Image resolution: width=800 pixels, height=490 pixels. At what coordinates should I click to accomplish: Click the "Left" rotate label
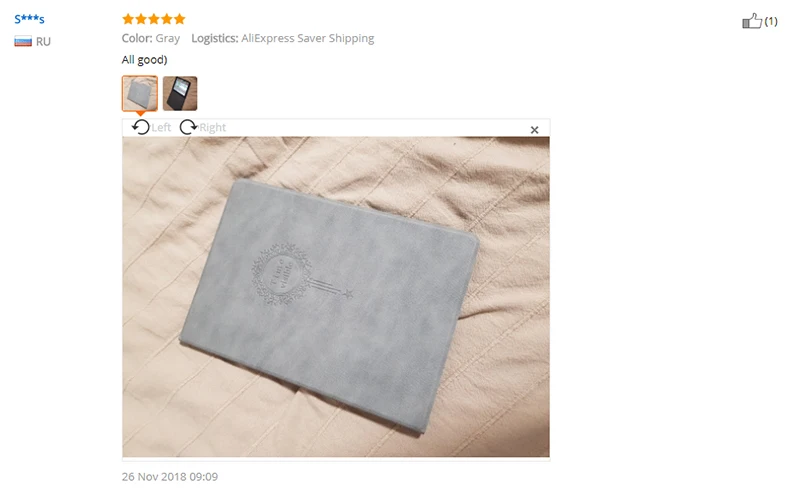pyautogui.click(x=161, y=128)
